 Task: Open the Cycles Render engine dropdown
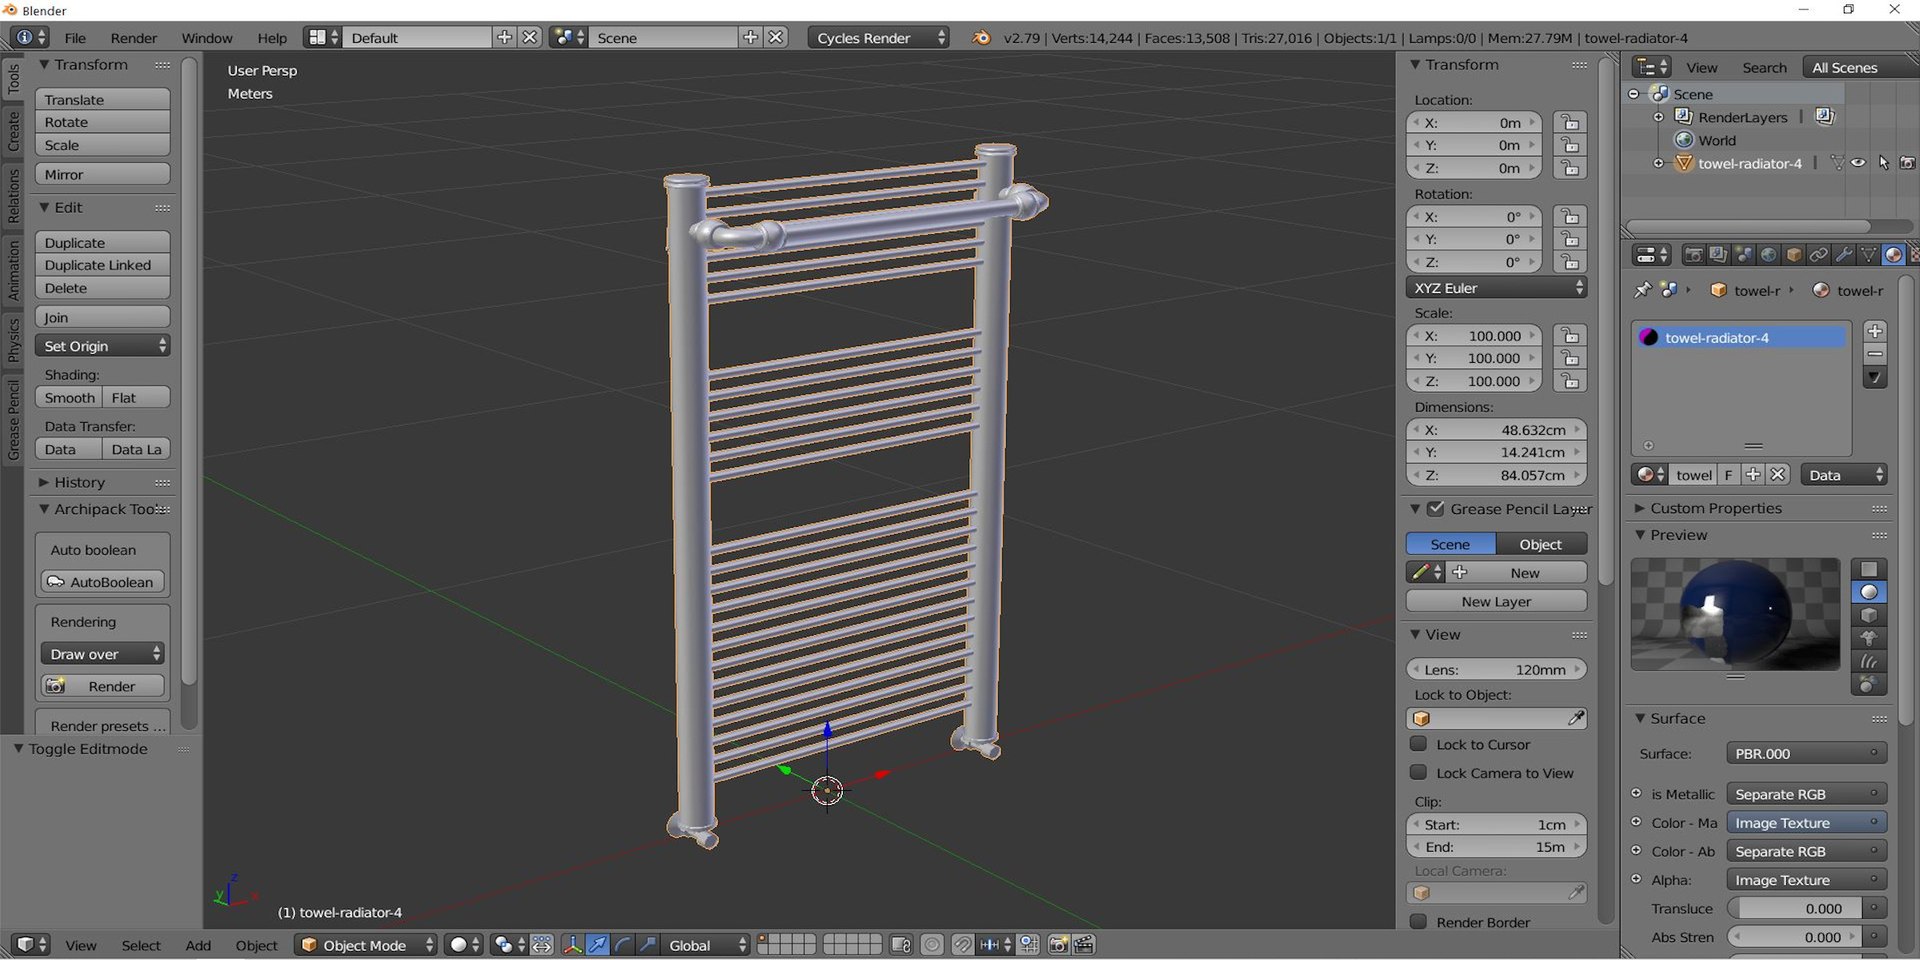click(878, 38)
